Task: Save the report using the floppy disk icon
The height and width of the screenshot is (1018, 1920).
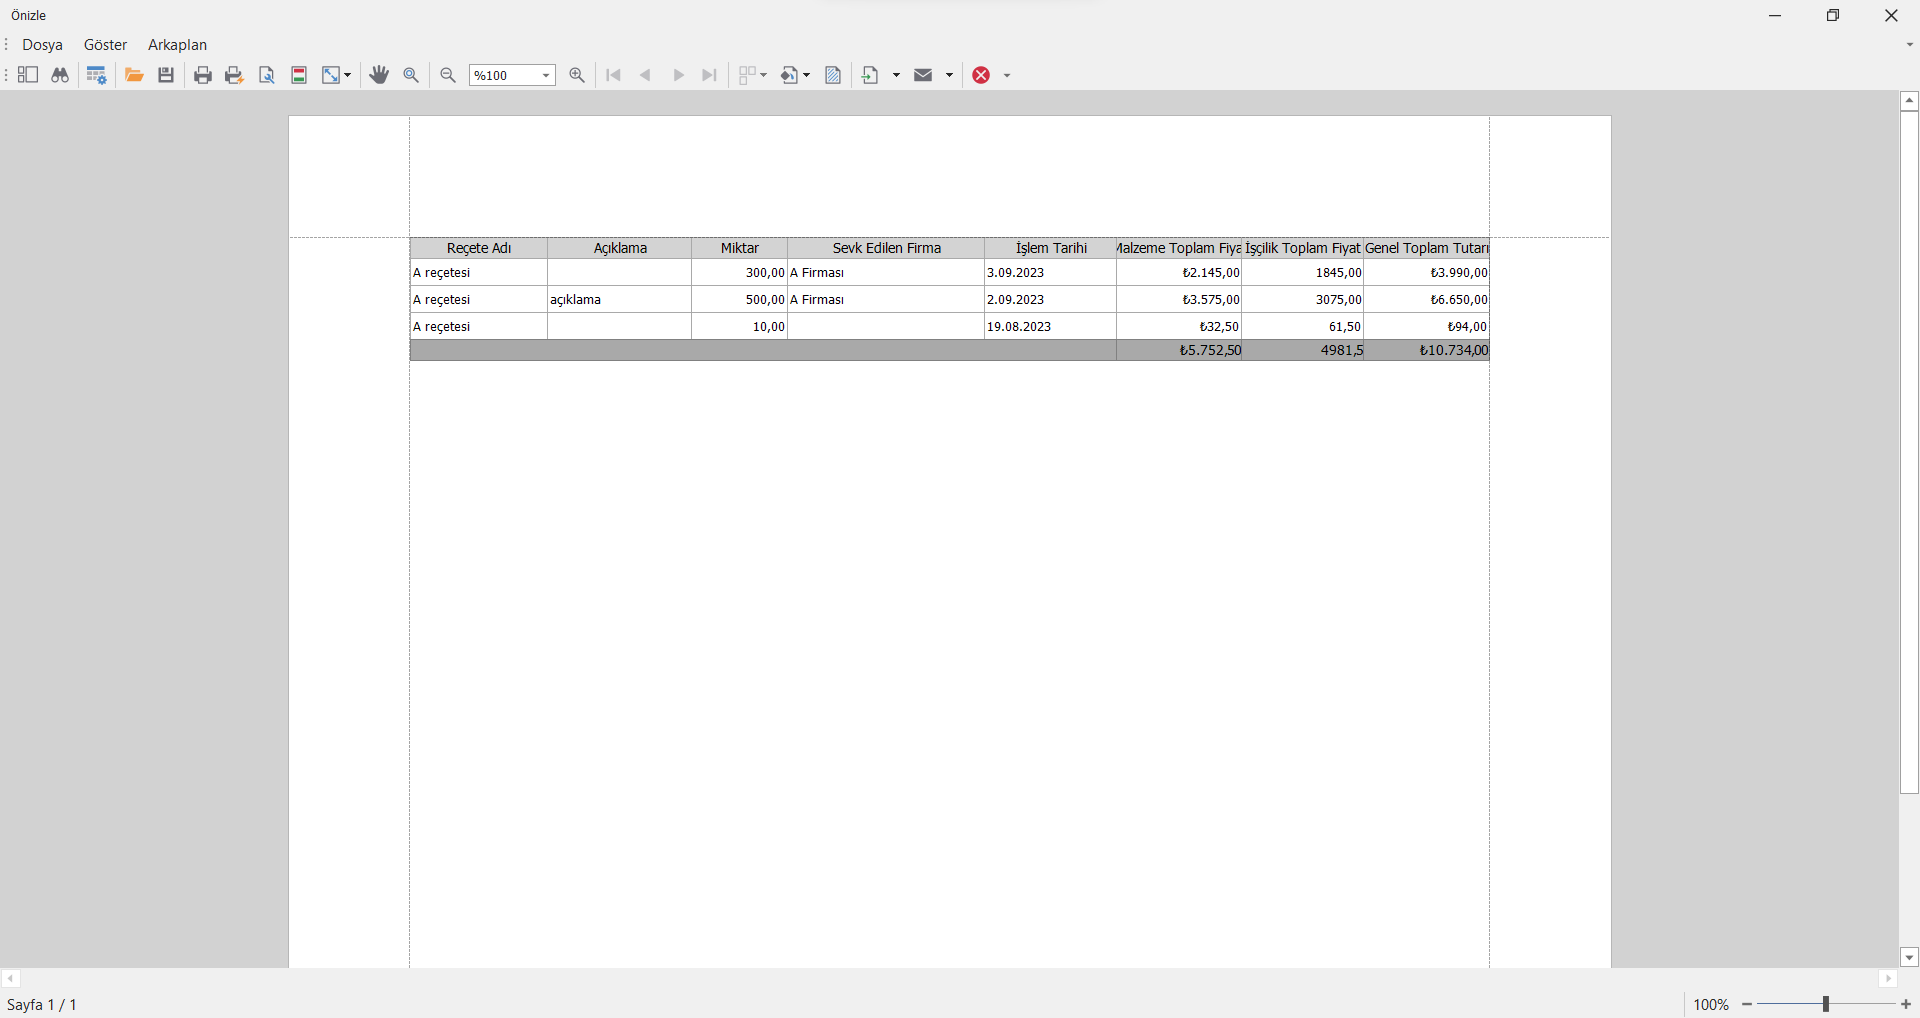Action: 166,75
